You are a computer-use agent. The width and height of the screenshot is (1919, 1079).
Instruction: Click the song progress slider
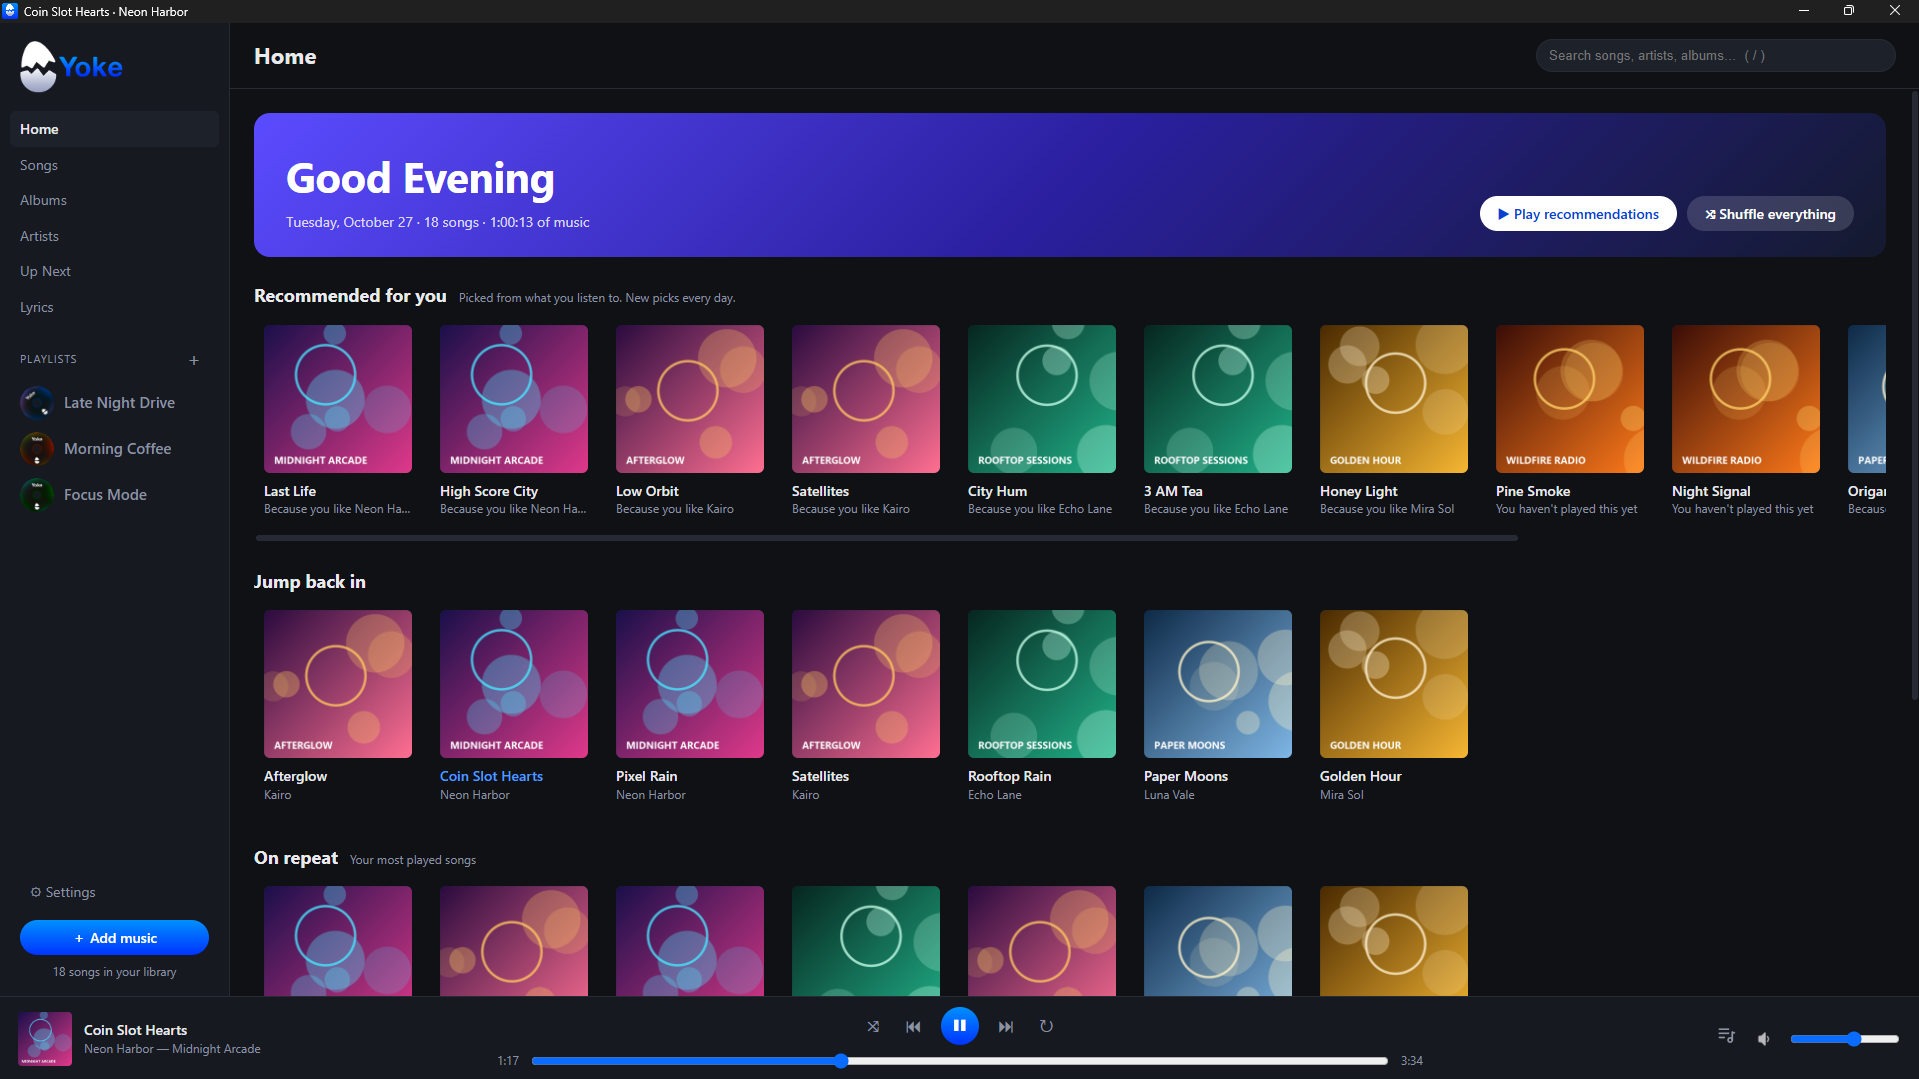[960, 1061]
